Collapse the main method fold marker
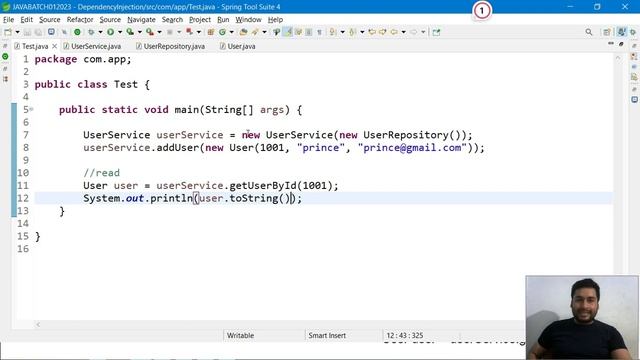640x360 pixels. [31, 109]
